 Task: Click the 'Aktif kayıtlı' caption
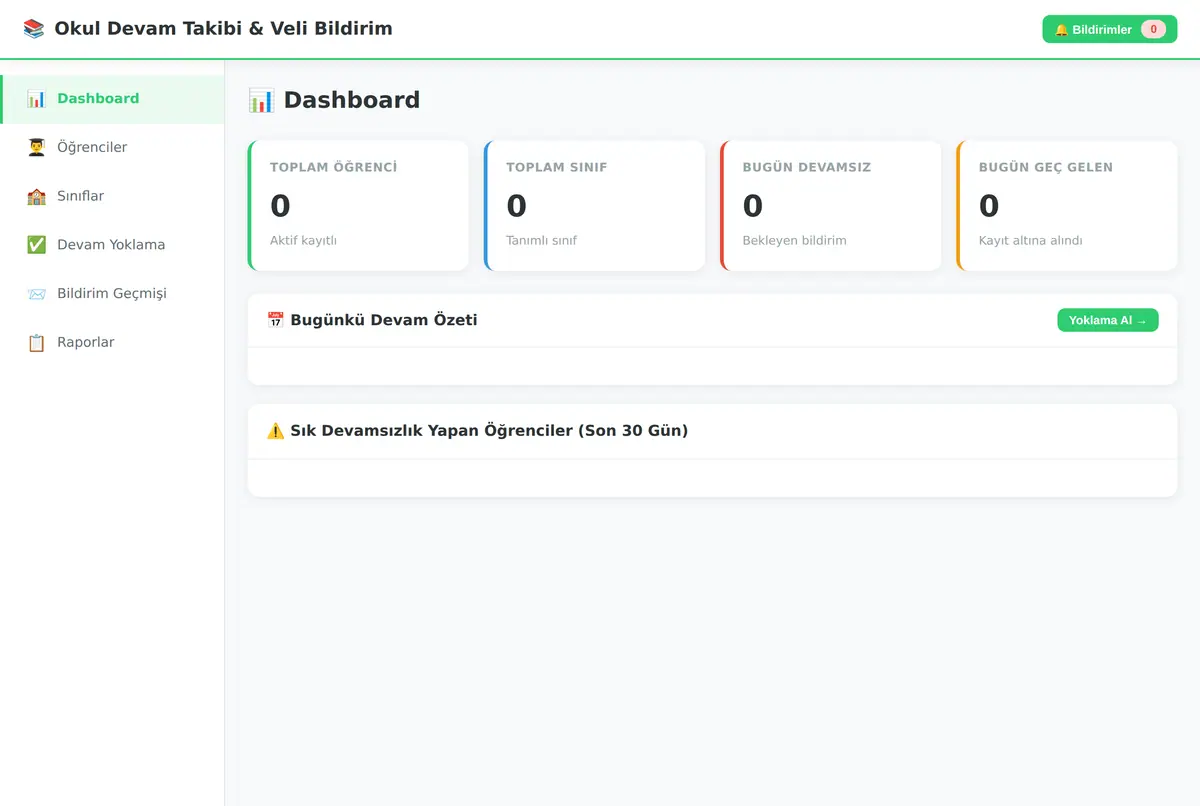pos(303,241)
